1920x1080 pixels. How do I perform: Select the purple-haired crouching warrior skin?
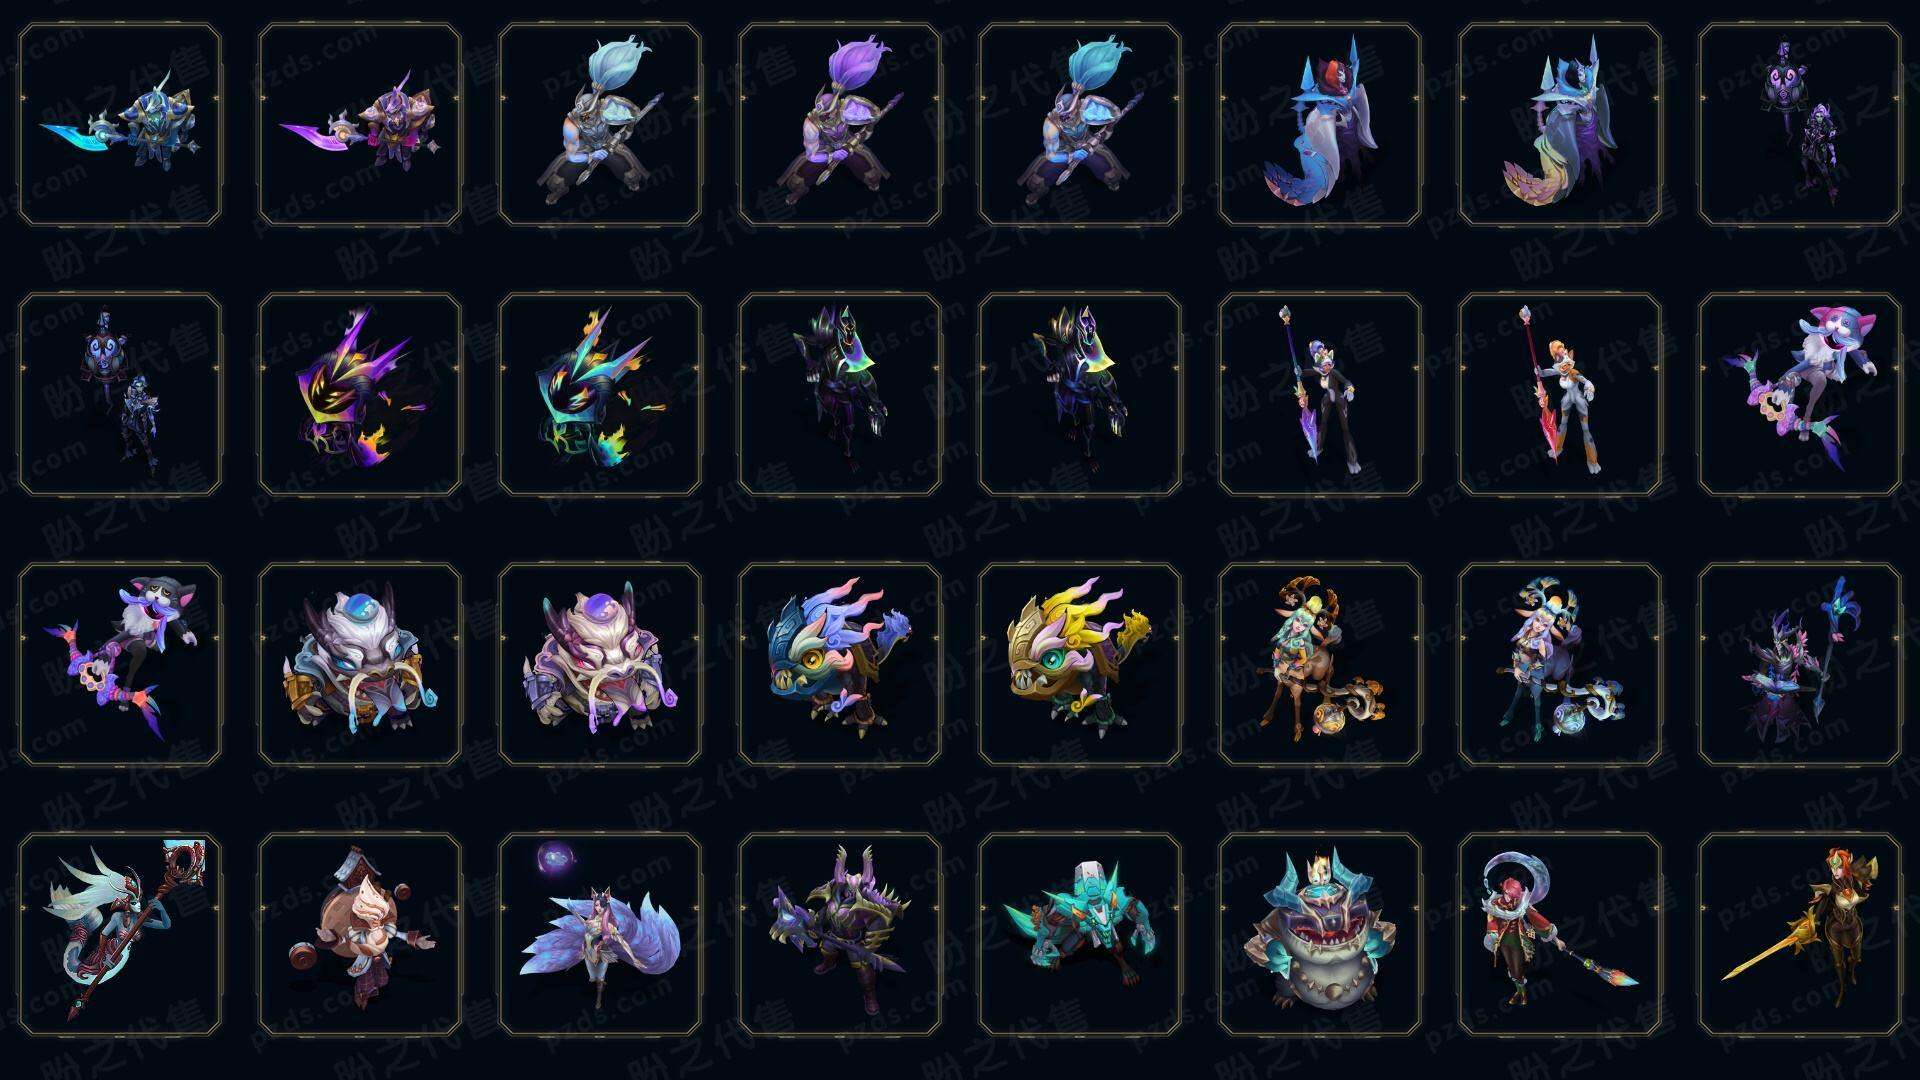click(840, 124)
